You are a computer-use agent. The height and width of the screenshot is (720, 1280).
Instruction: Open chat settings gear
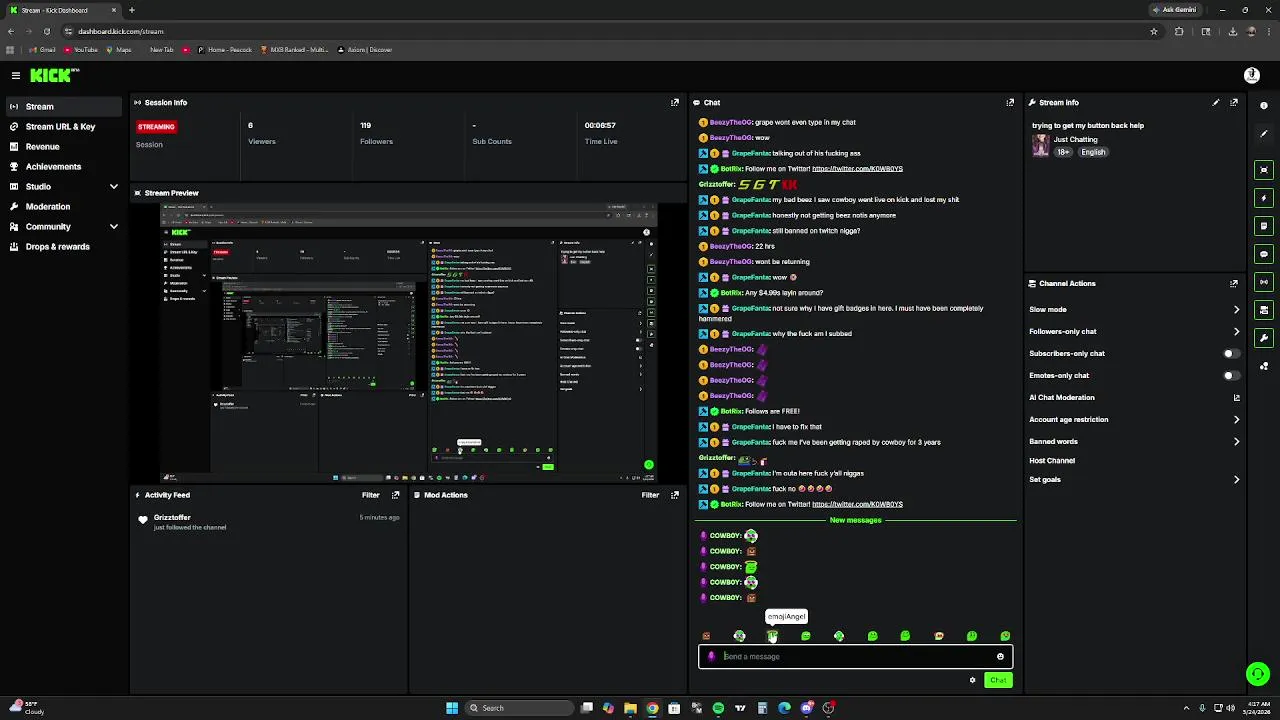point(972,680)
